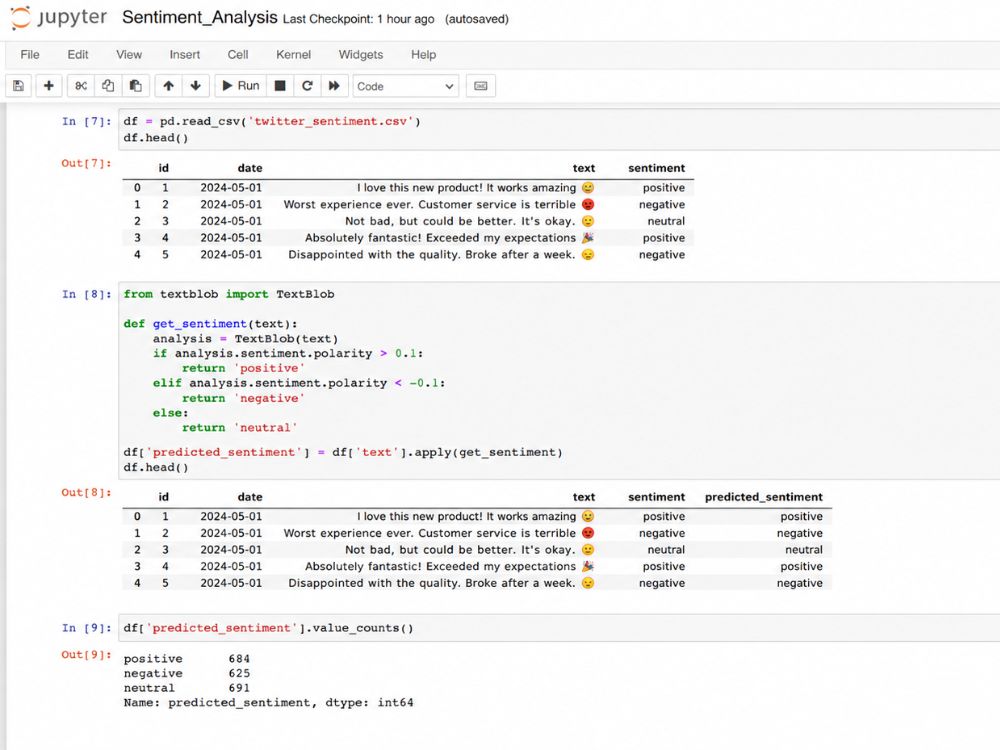Screen dimensions: 1000x750
Task: Click the Jupyter logo
Action: (x=59, y=18)
